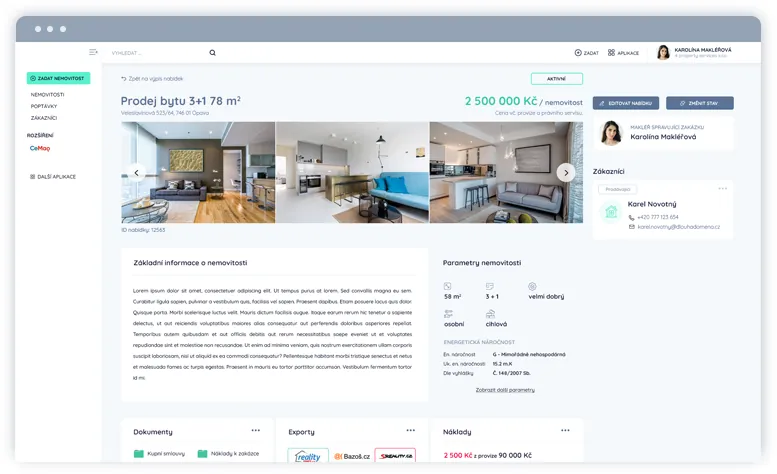
Task: Go to the previous gallery photo
Action: click(137, 172)
